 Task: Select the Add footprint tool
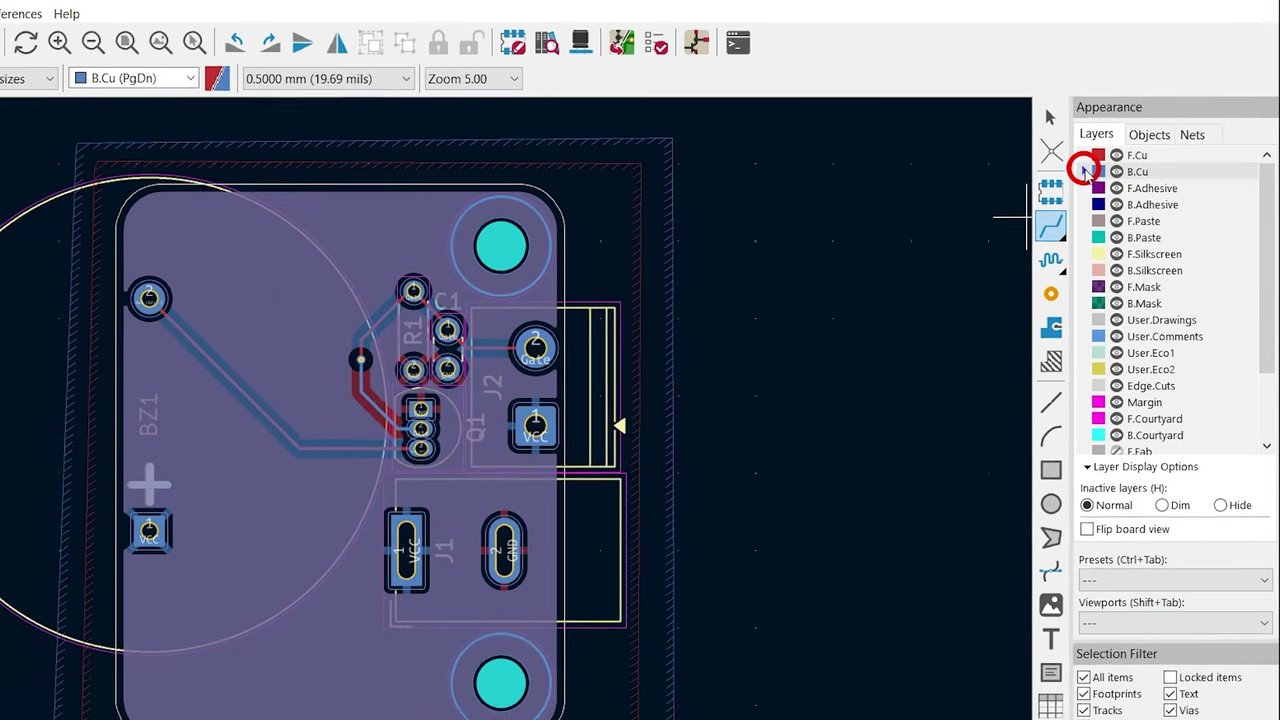(x=1051, y=190)
